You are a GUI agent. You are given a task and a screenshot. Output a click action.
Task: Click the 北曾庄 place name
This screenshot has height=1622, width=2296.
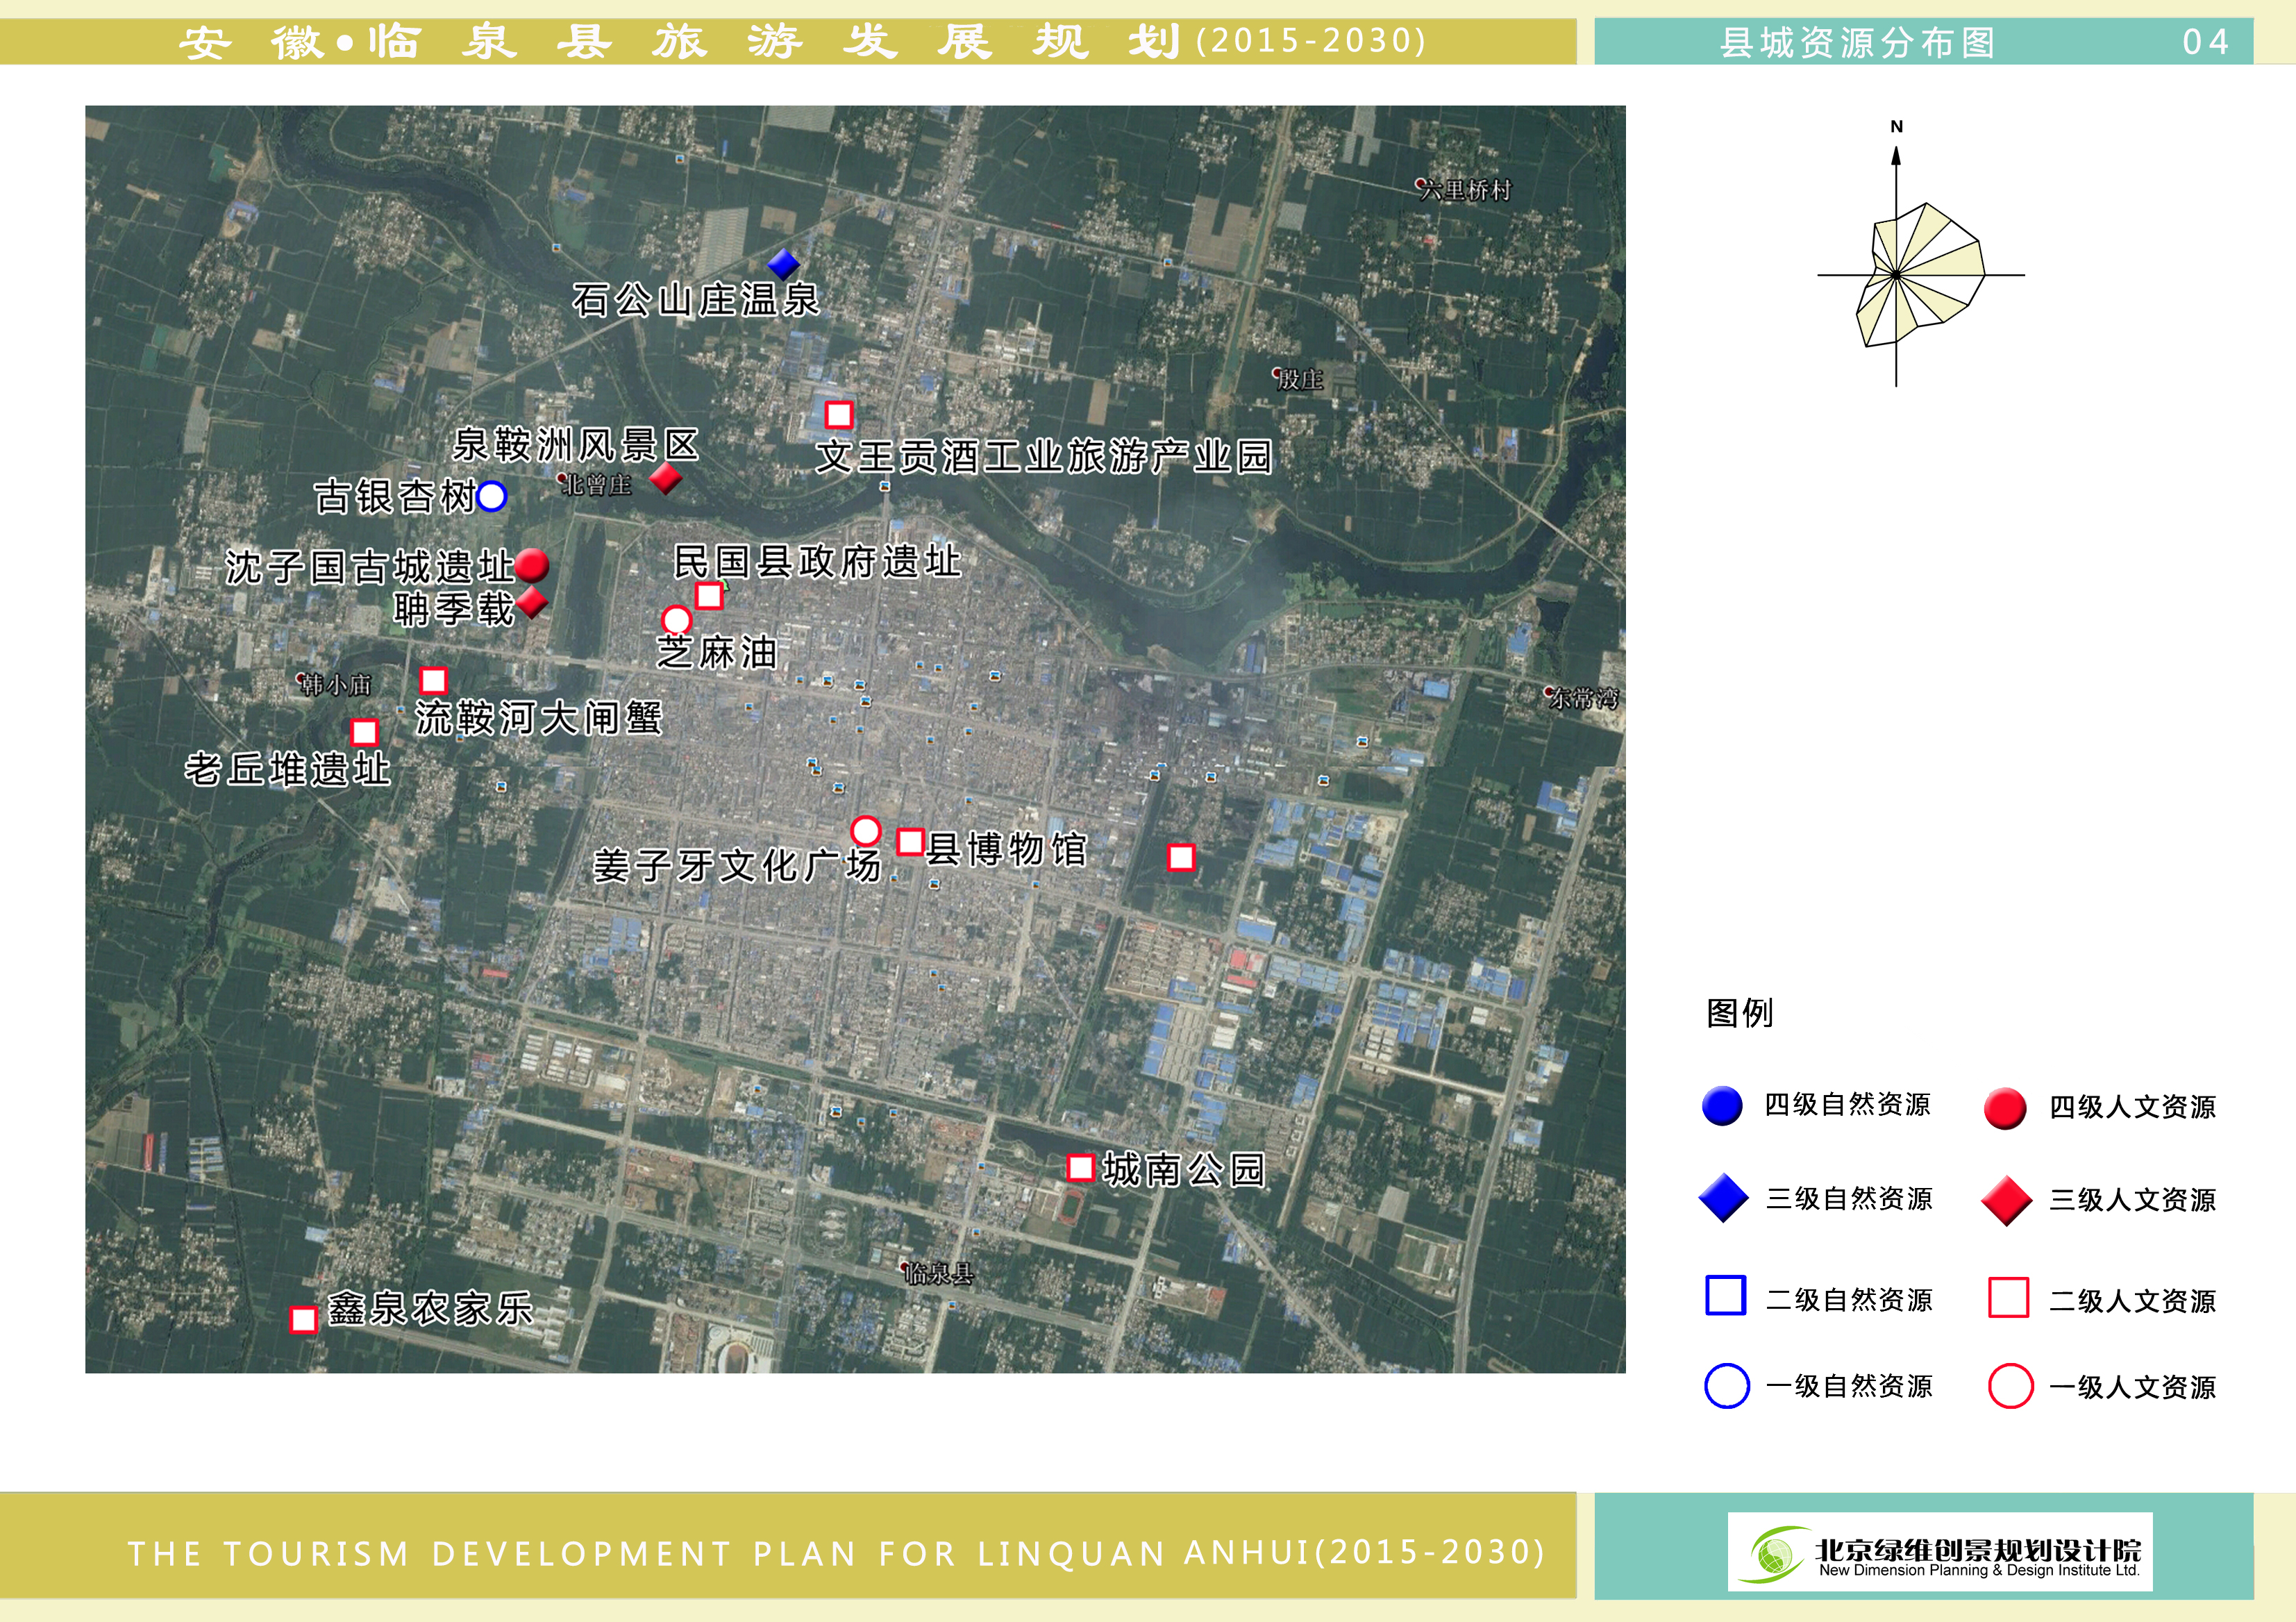click(596, 485)
